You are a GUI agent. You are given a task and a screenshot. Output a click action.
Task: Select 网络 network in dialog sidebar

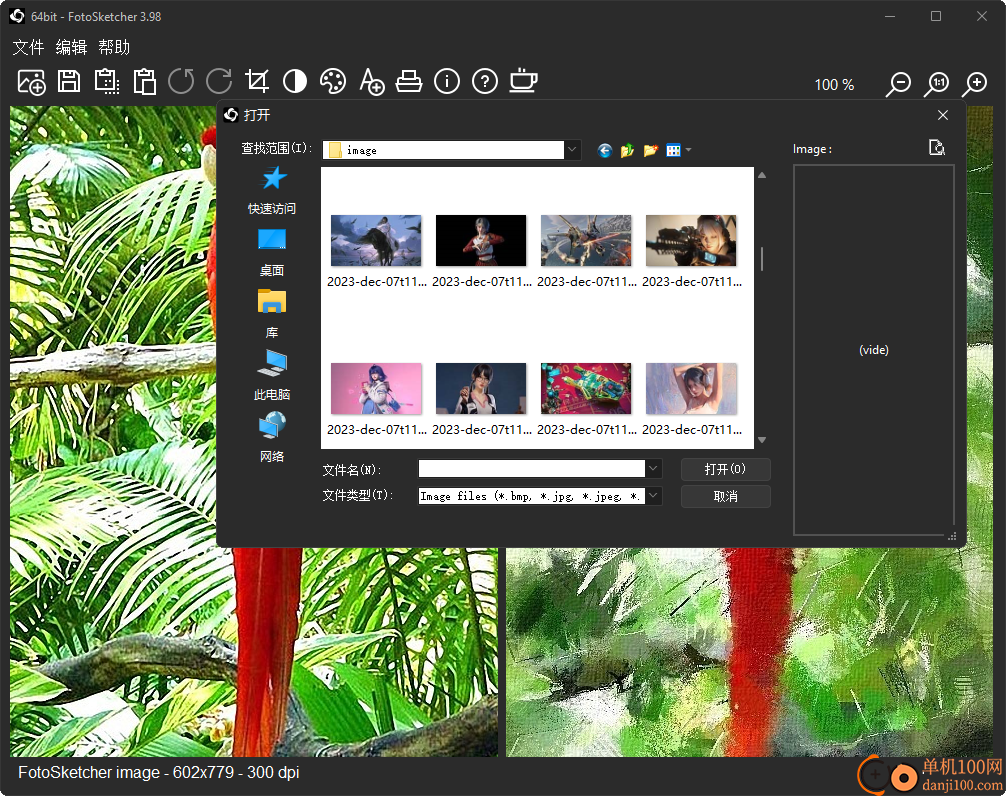pyautogui.click(x=272, y=437)
